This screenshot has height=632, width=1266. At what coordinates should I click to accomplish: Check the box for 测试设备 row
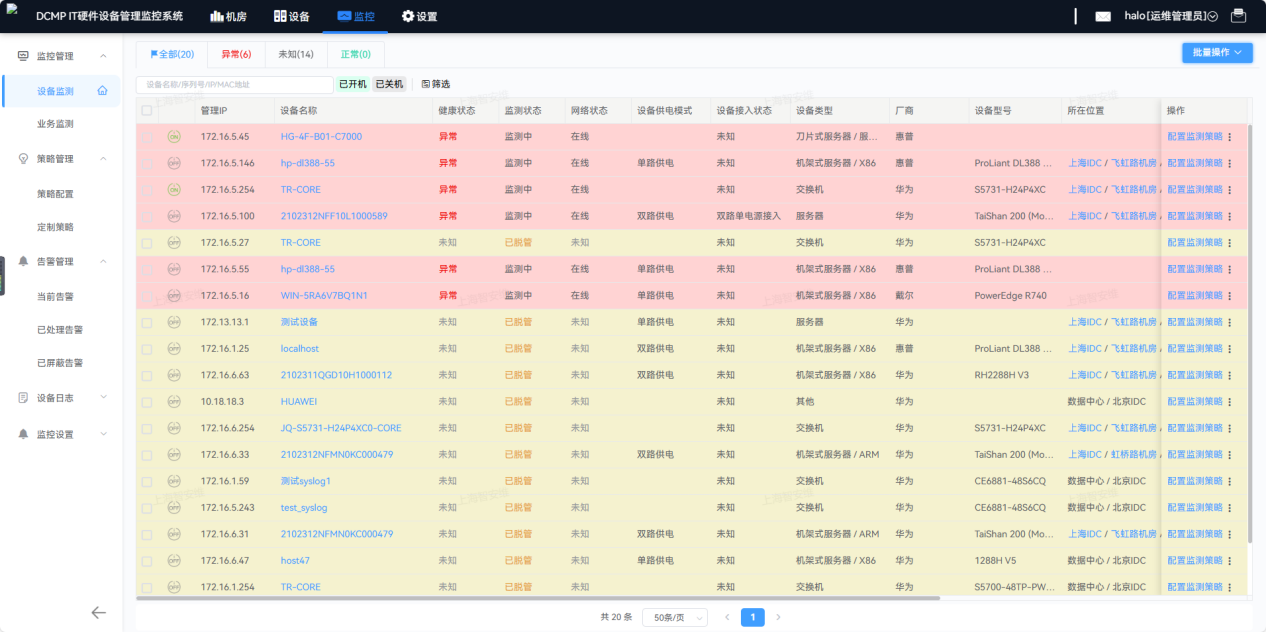click(147, 322)
